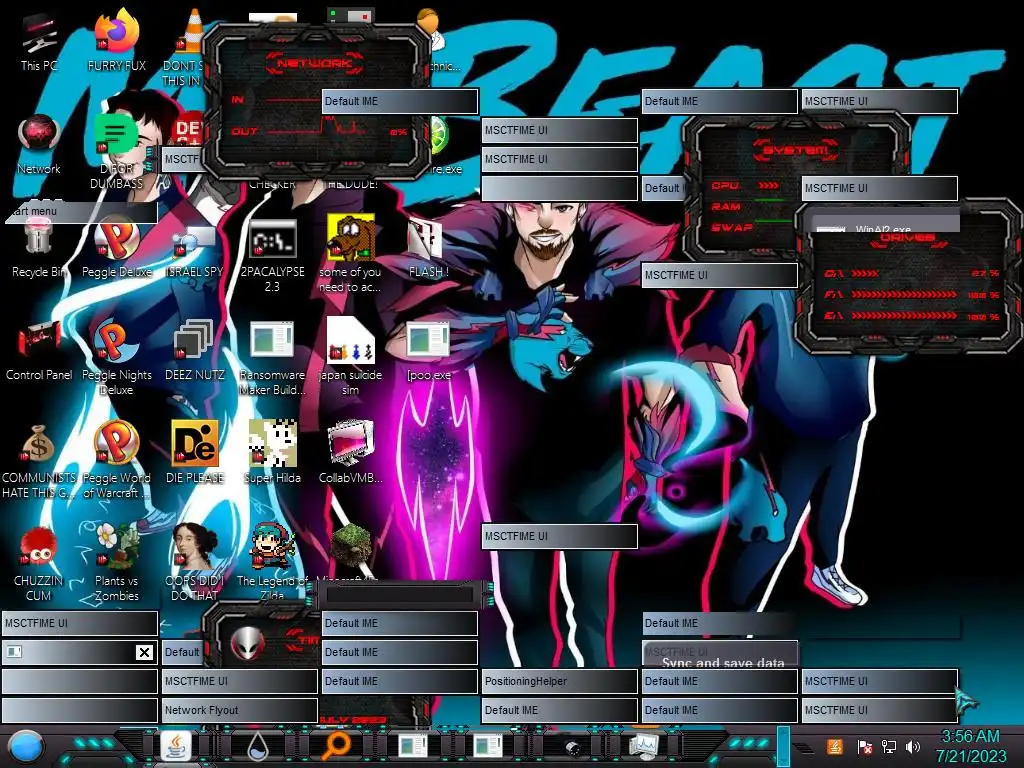The height and width of the screenshot is (768, 1024).
Task: Click the NETWORK gadget title
Action: (315, 63)
